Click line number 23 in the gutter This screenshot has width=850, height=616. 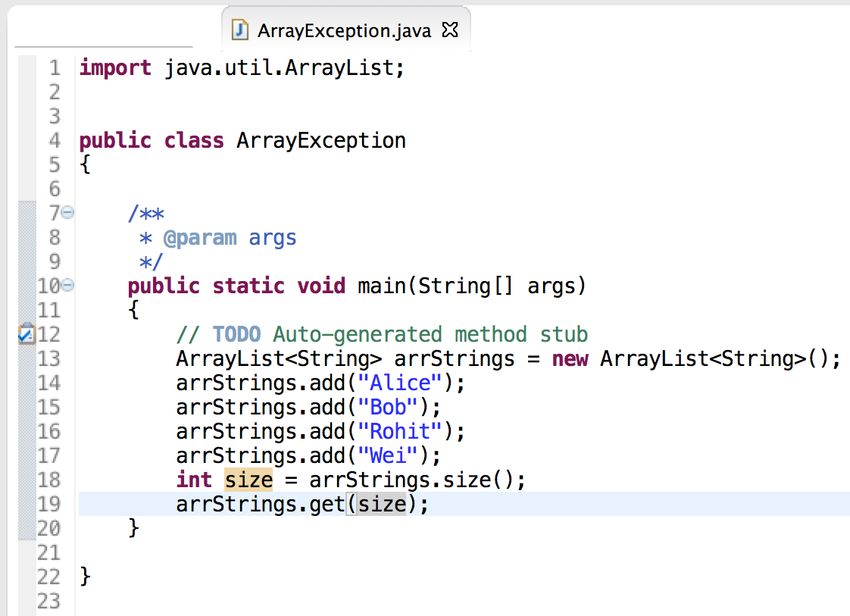(49, 601)
